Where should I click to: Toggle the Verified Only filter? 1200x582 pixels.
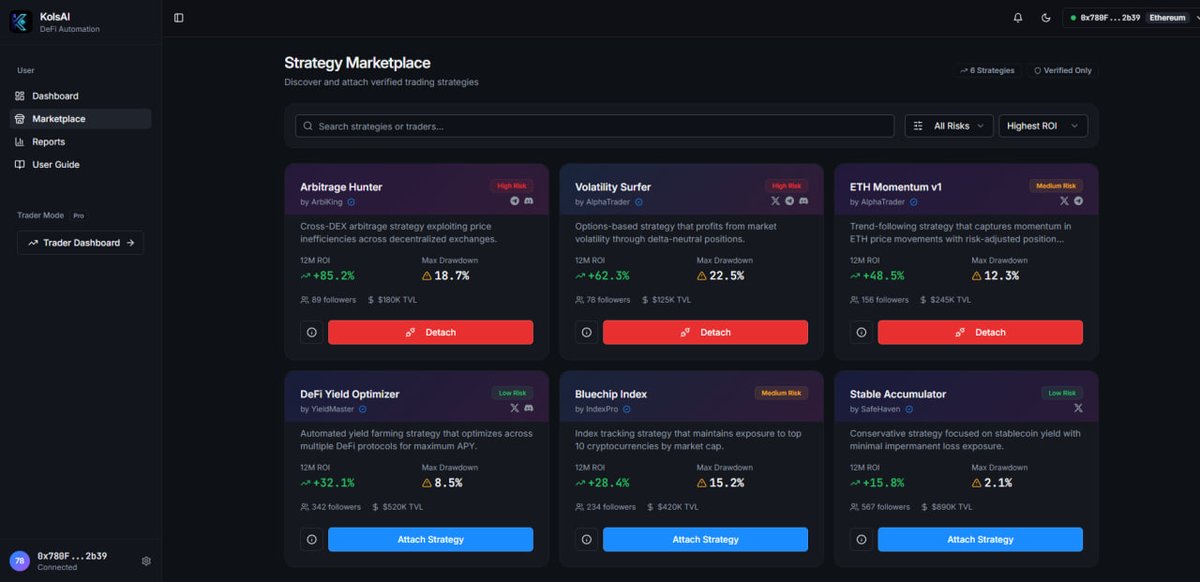click(x=1063, y=71)
